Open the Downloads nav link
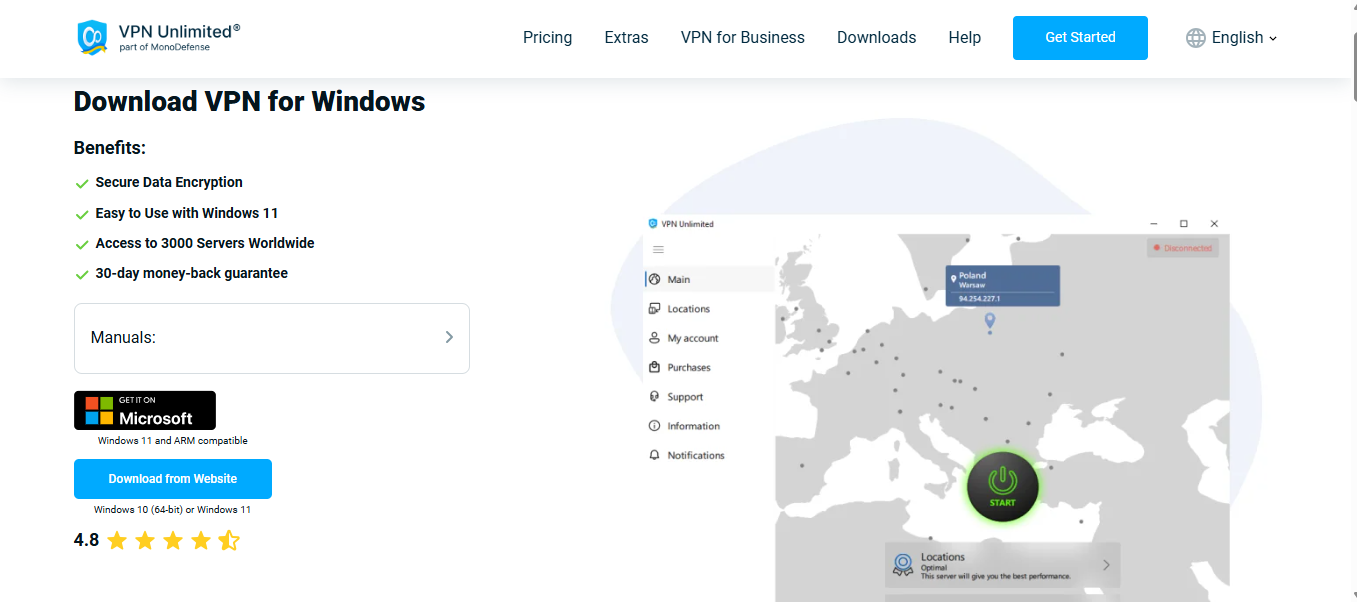This screenshot has width=1357, height=602. pyautogui.click(x=876, y=38)
